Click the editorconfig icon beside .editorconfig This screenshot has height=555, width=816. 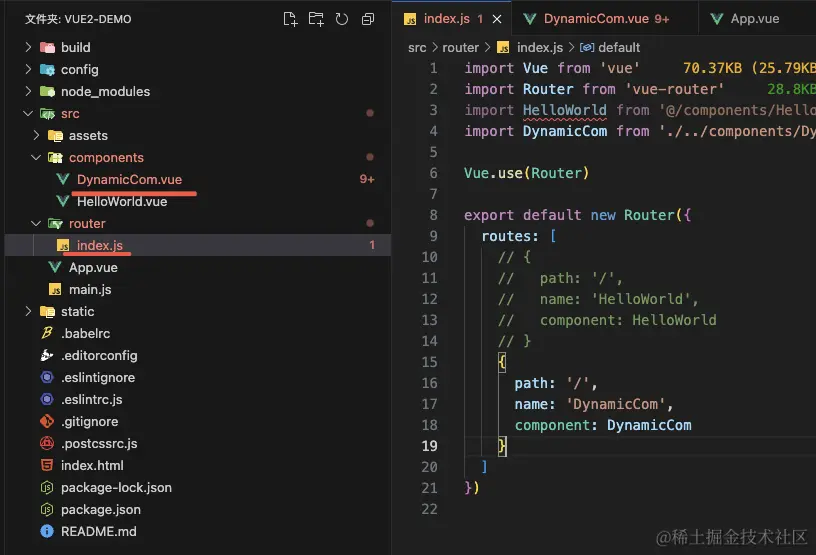pos(47,355)
